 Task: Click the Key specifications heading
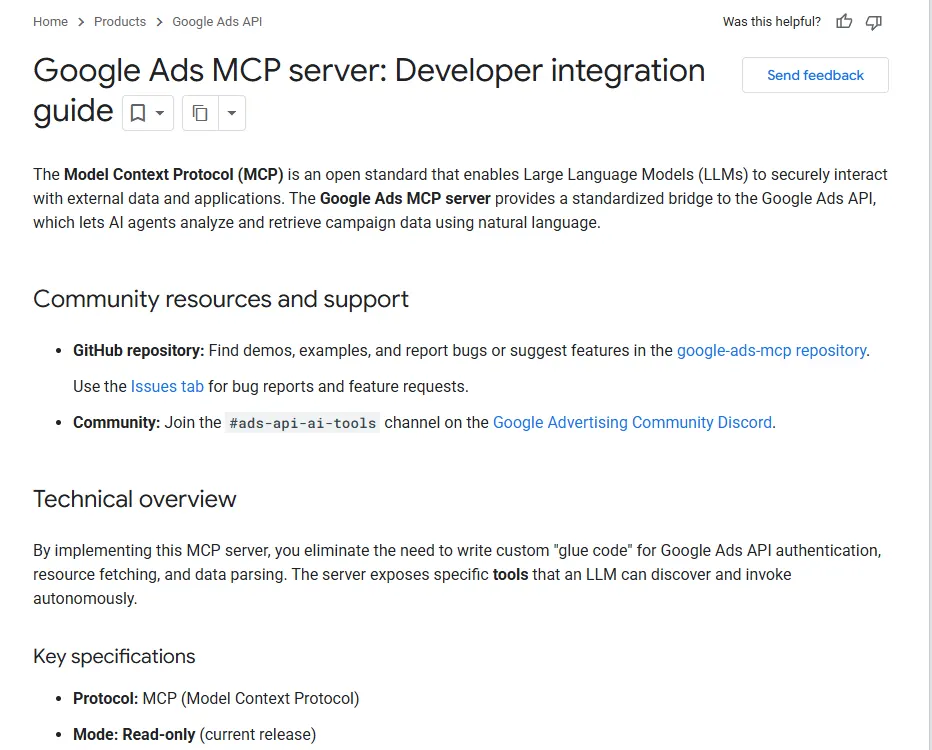coord(114,656)
